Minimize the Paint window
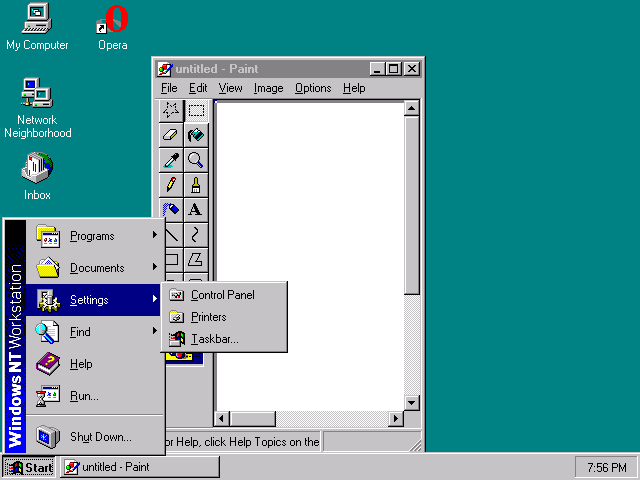The height and width of the screenshot is (480, 640). 378,69
